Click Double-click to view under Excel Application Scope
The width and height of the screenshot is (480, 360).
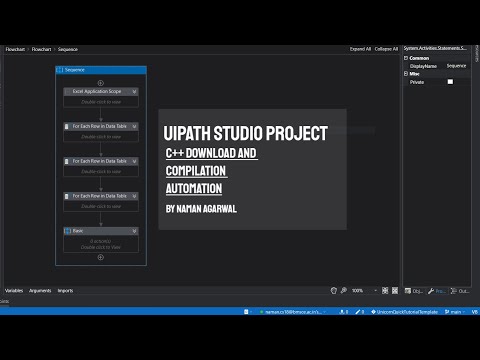click(x=101, y=102)
